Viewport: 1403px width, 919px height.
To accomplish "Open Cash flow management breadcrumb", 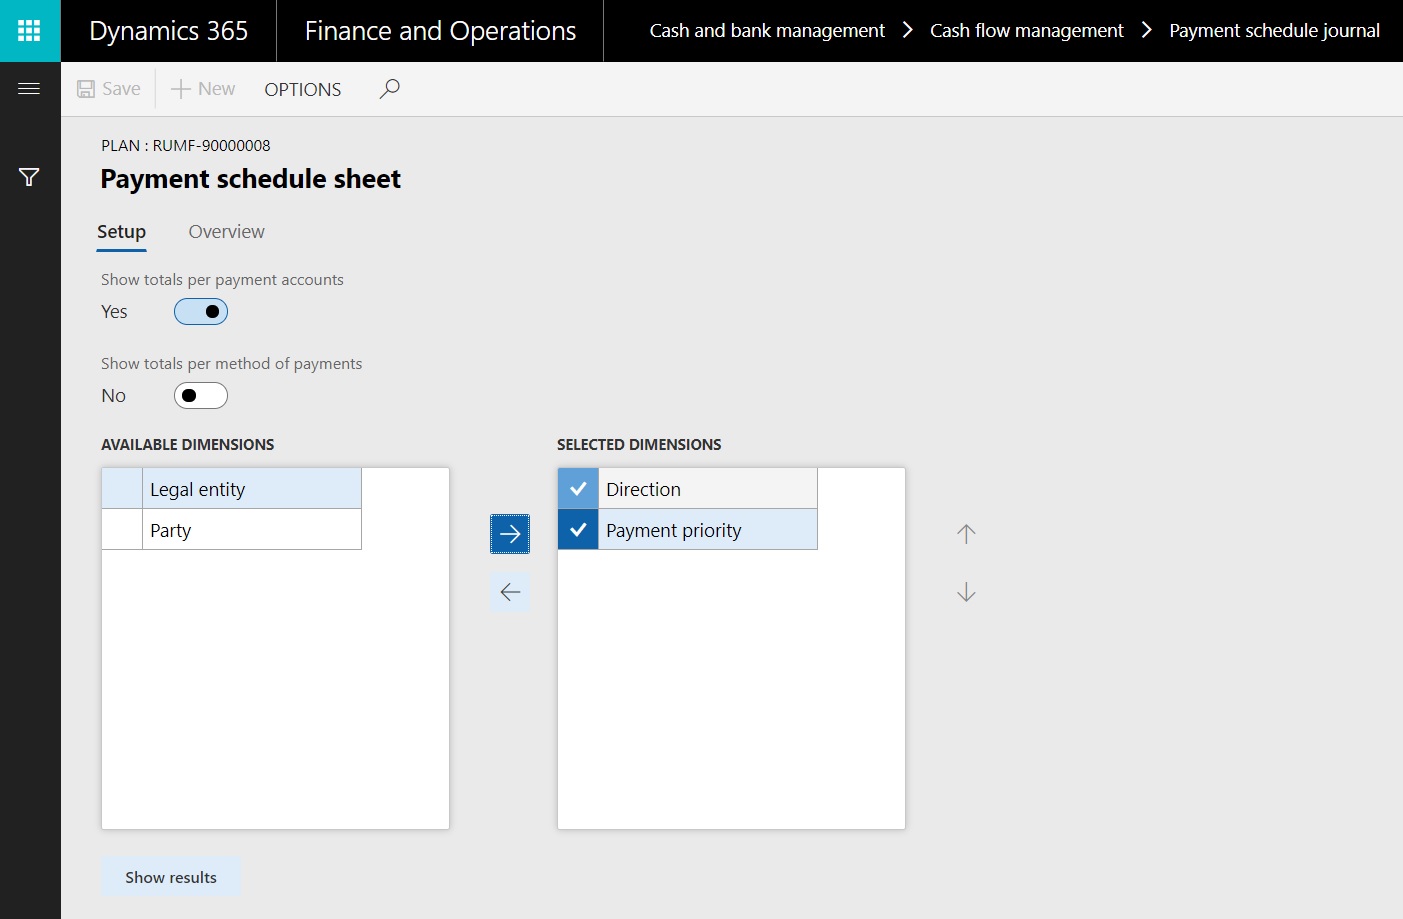I will (x=1026, y=31).
